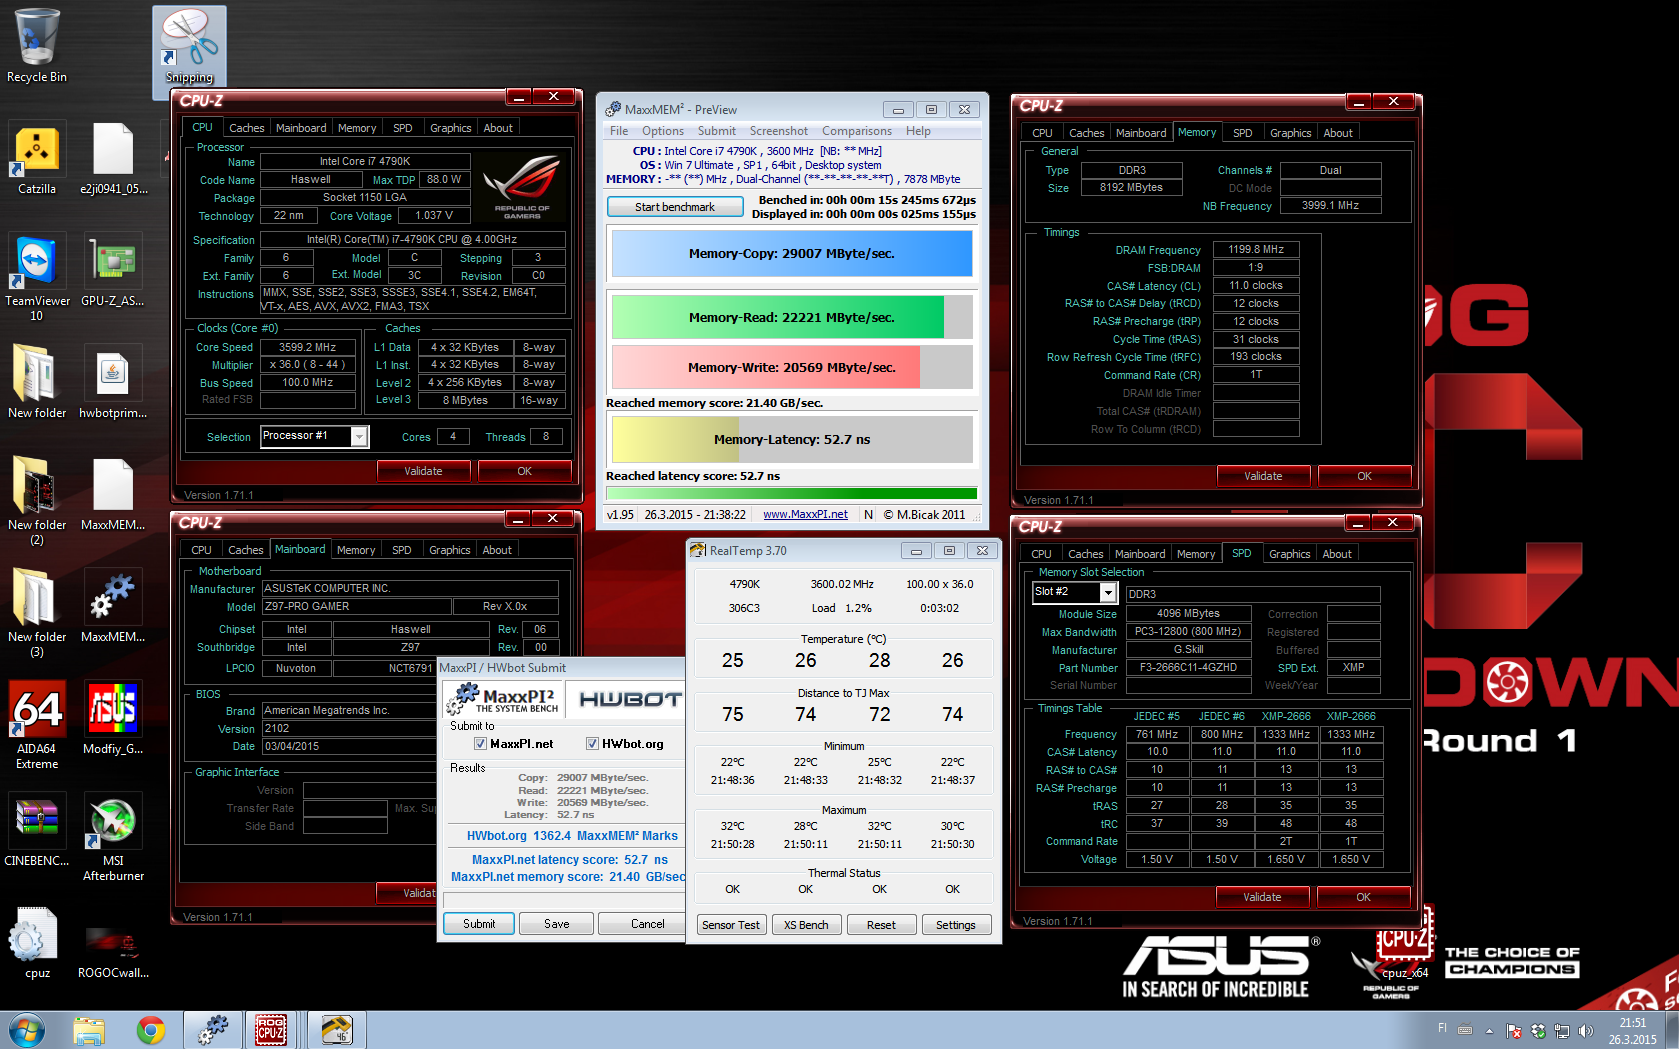Open the e2ji0941_05 file icon
Image resolution: width=1679 pixels, height=1049 pixels.
coord(113,158)
